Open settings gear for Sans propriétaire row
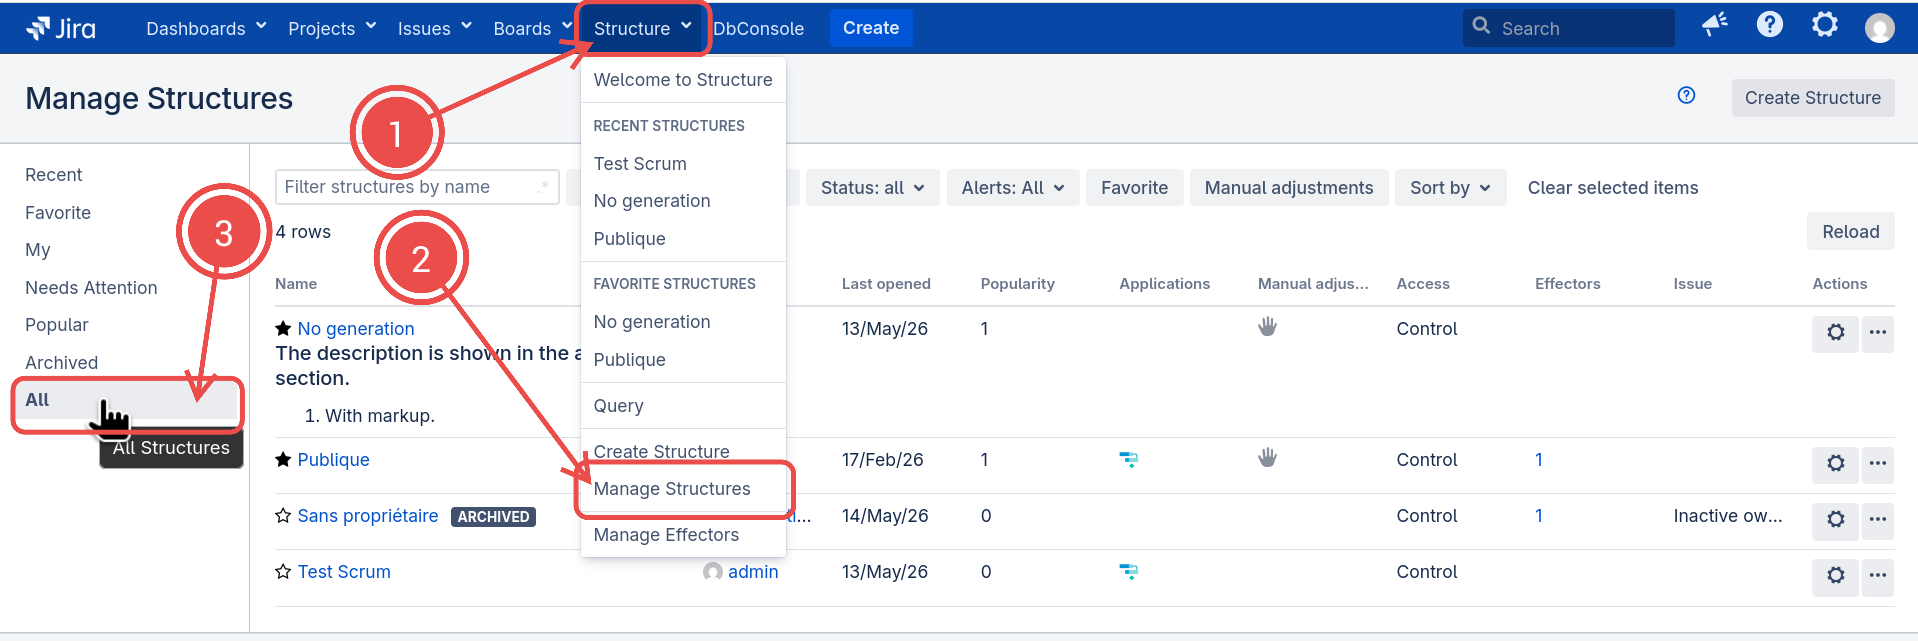The image size is (1918, 641). (x=1836, y=520)
